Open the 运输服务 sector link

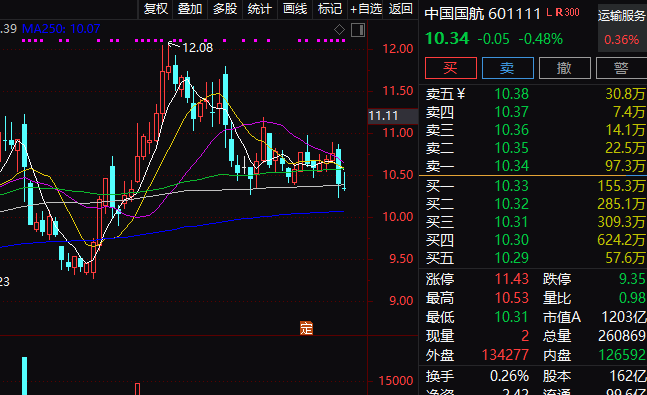point(622,16)
